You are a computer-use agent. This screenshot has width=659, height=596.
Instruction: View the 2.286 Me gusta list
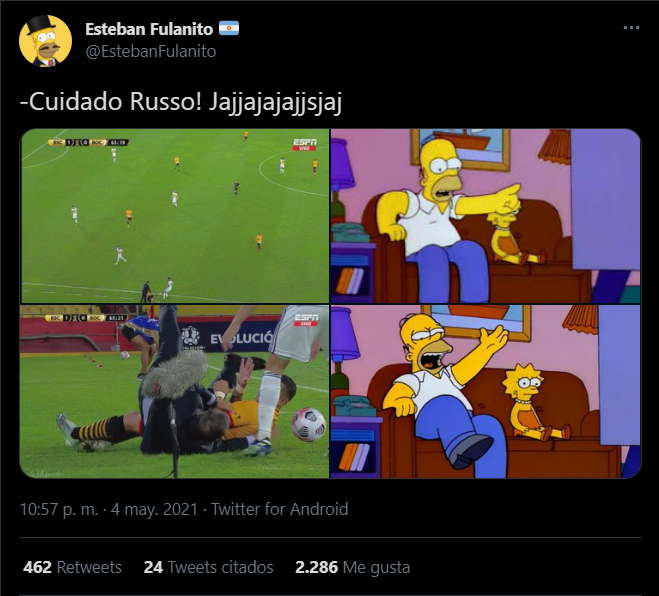click(352, 567)
